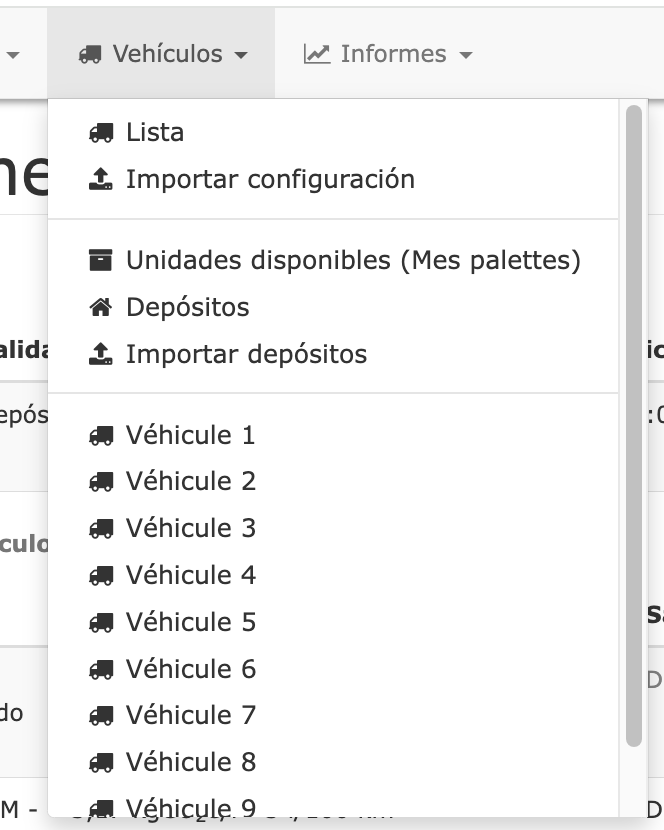Expand the Informes dropdown menu

tap(466, 56)
